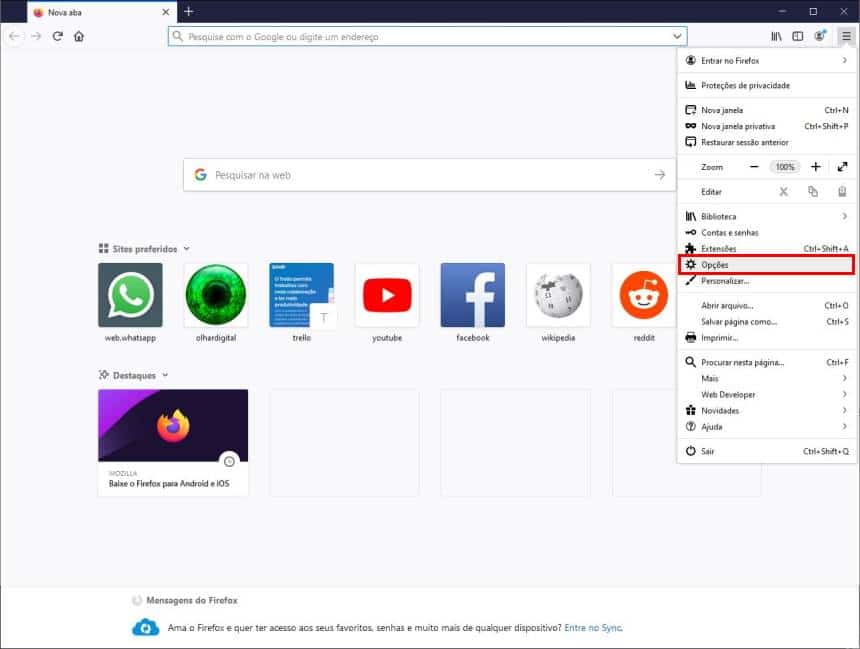Decrease zoom with minus button
This screenshot has height=649, width=860.
(x=754, y=167)
